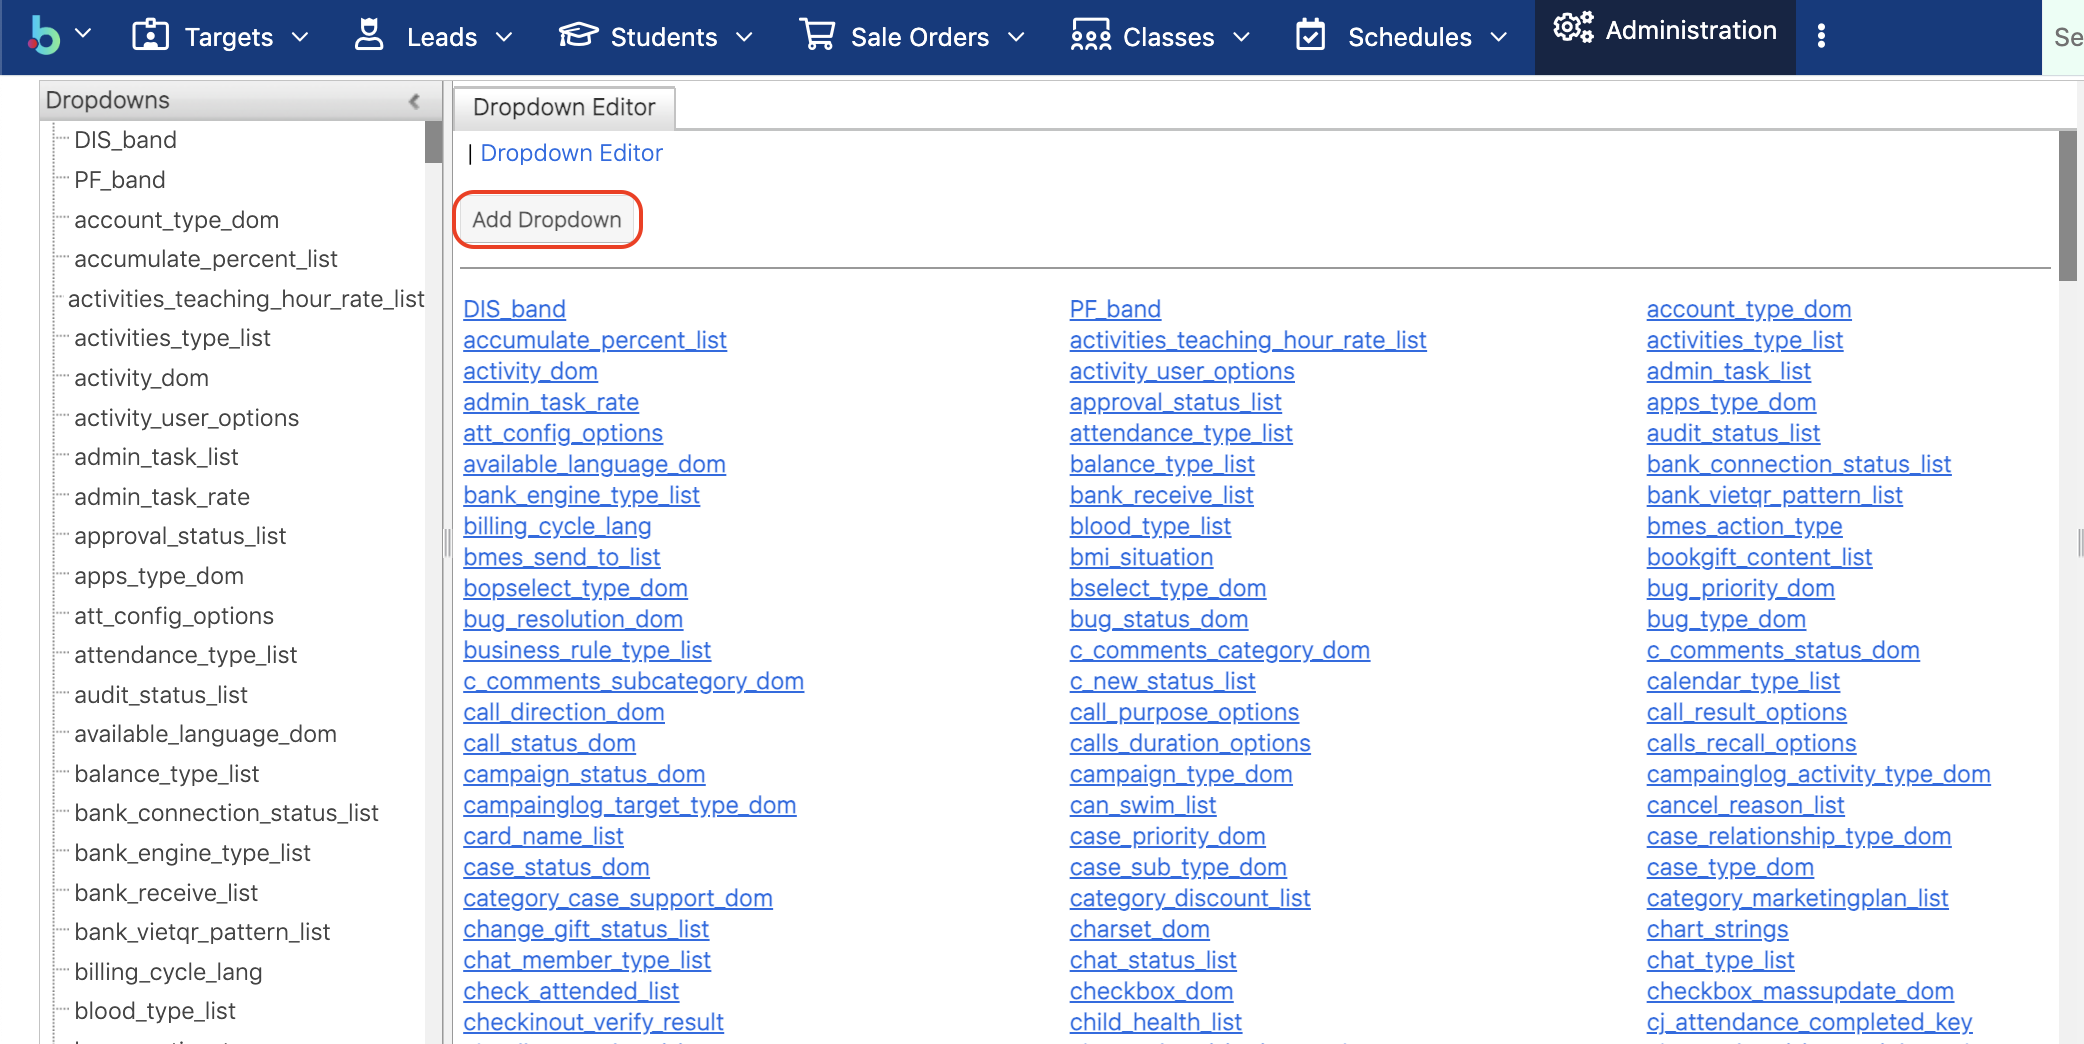
Task: Click the Classes group icon
Action: point(1090,36)
